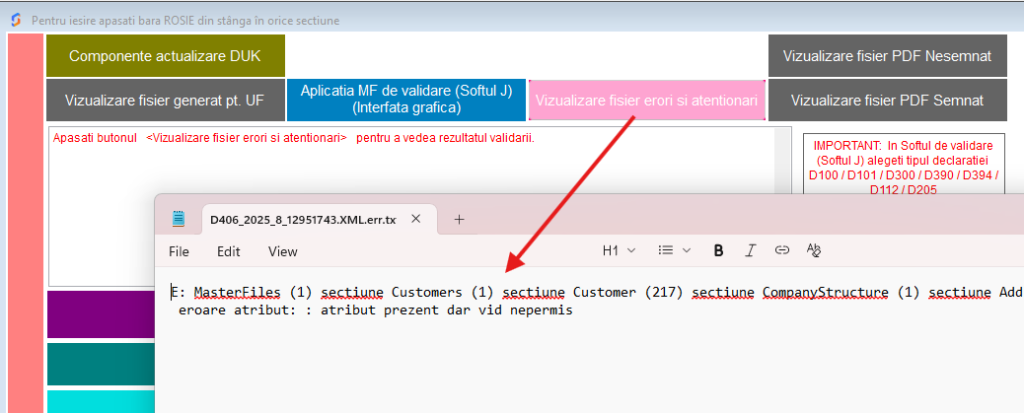Close the D406 XML.err.txt tab
This screenshot has width=1024, height=413.
click(x=417, y=219)
